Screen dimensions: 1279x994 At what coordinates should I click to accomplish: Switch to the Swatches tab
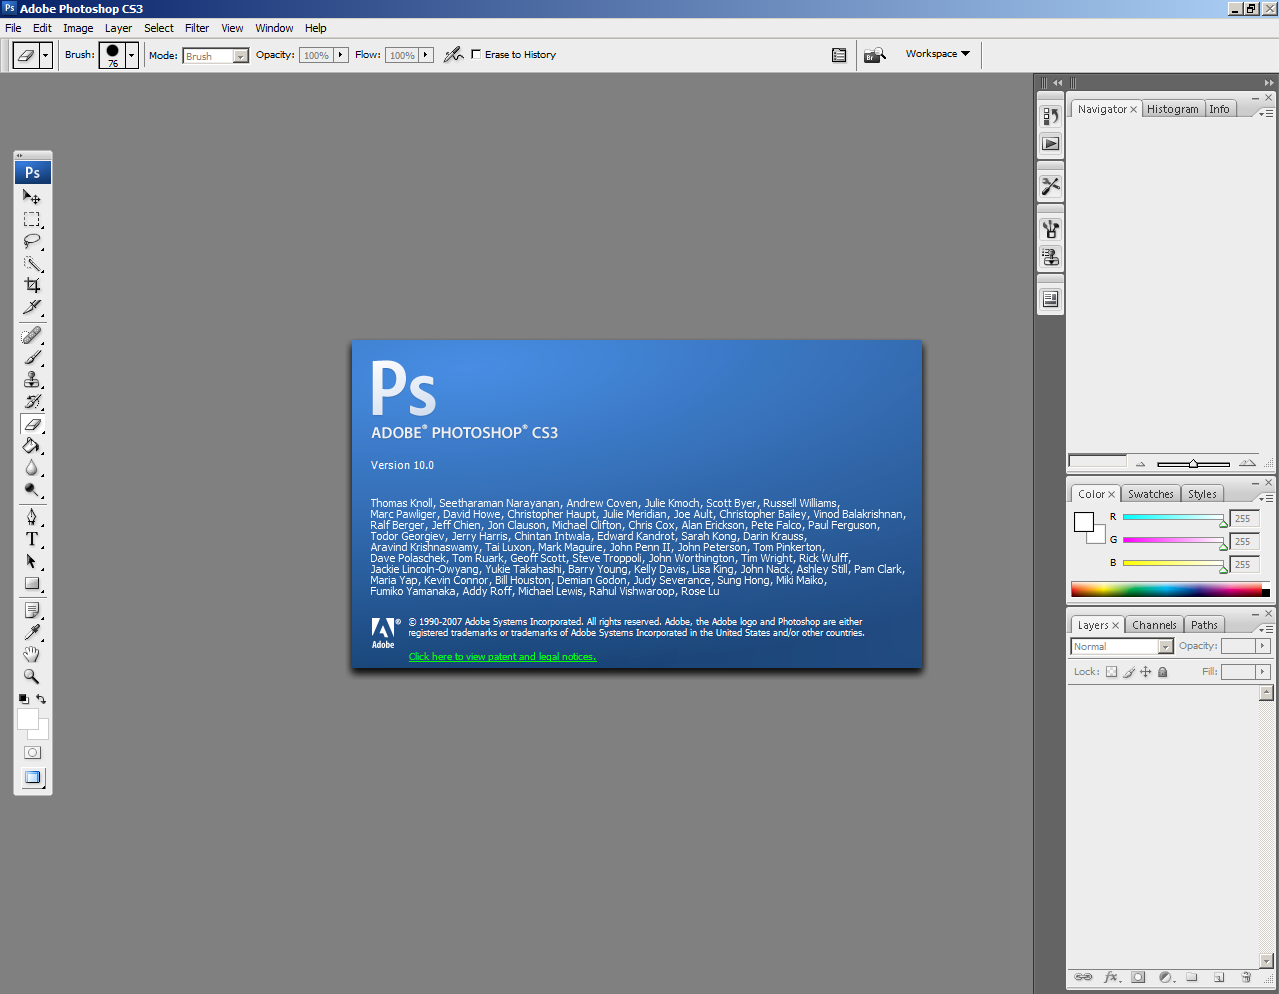pos(1150,494)
